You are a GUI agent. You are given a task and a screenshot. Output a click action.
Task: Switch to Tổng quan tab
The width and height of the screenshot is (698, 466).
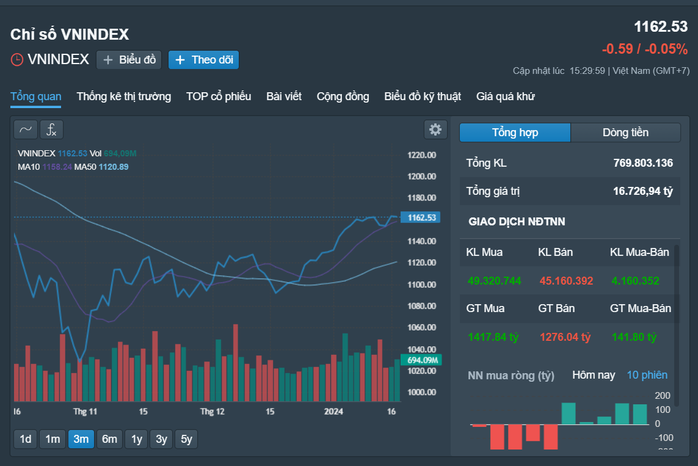point(36,97)
